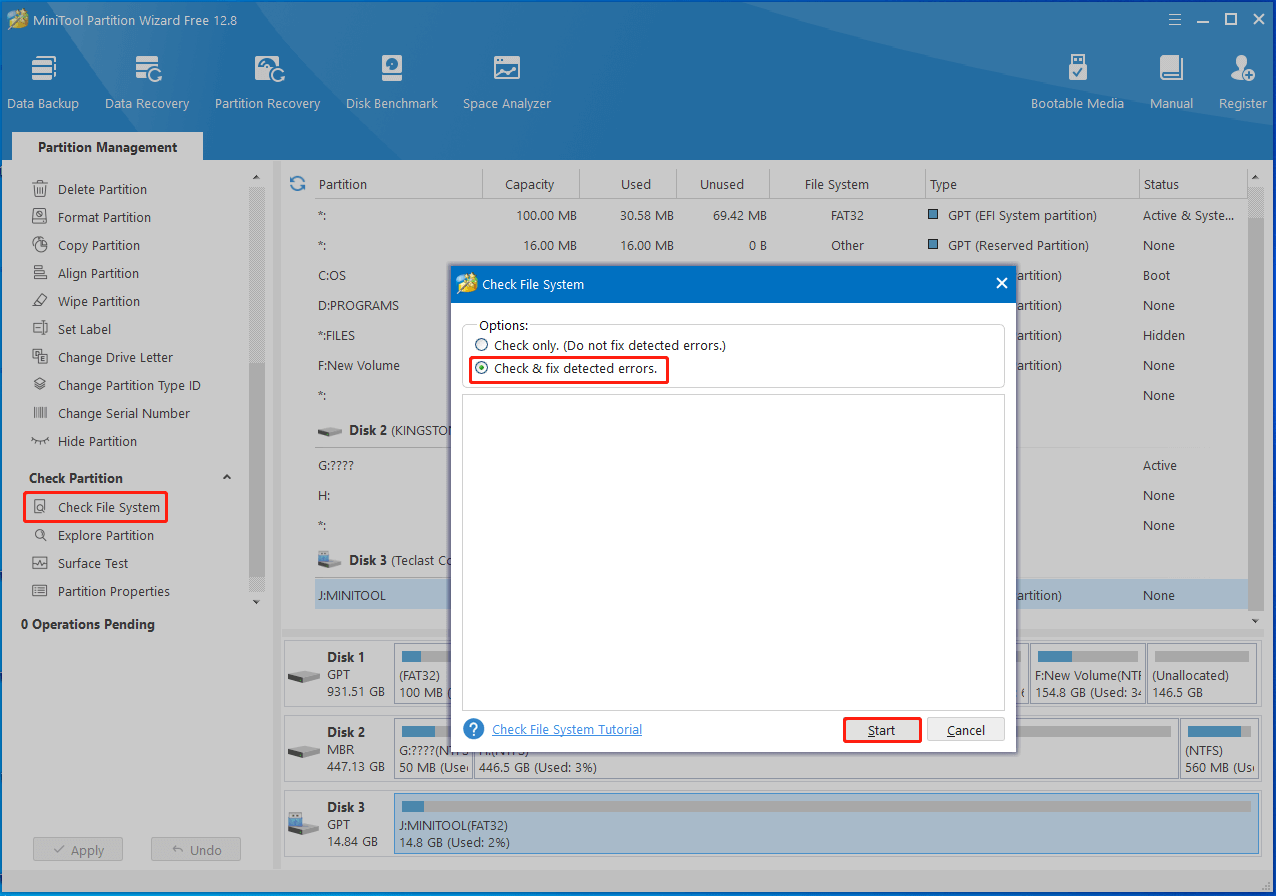Click sidebar scroll-down arrow

click(x=256, y=602)
